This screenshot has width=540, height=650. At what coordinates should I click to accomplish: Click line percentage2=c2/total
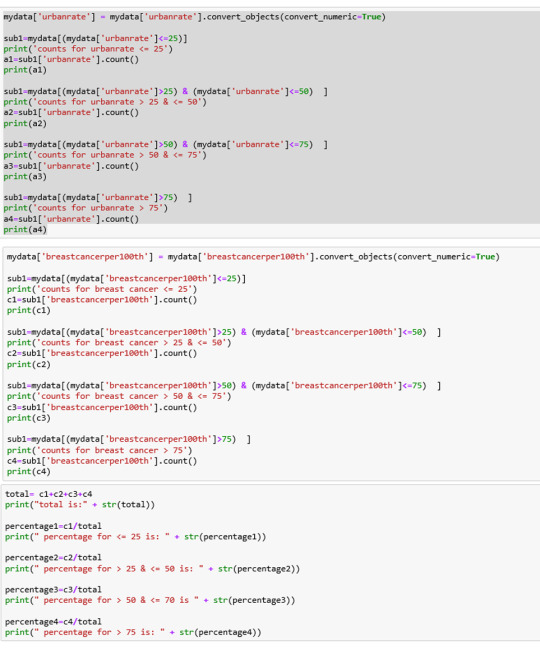point(53,558)
